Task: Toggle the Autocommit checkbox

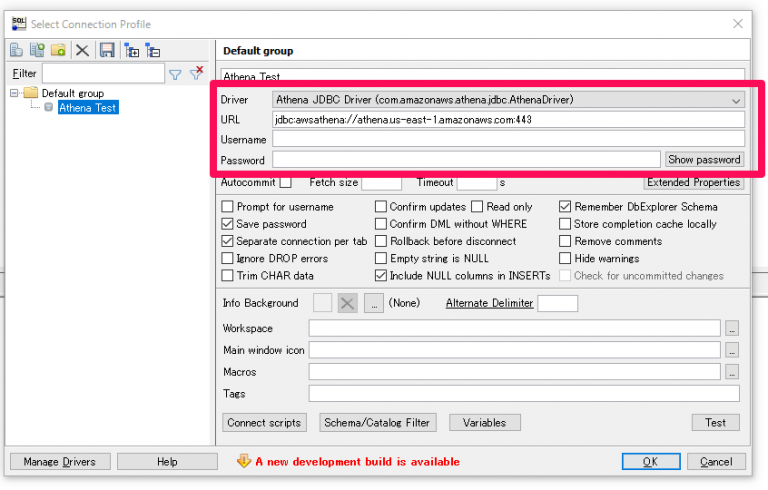Action: pos(286,183)
